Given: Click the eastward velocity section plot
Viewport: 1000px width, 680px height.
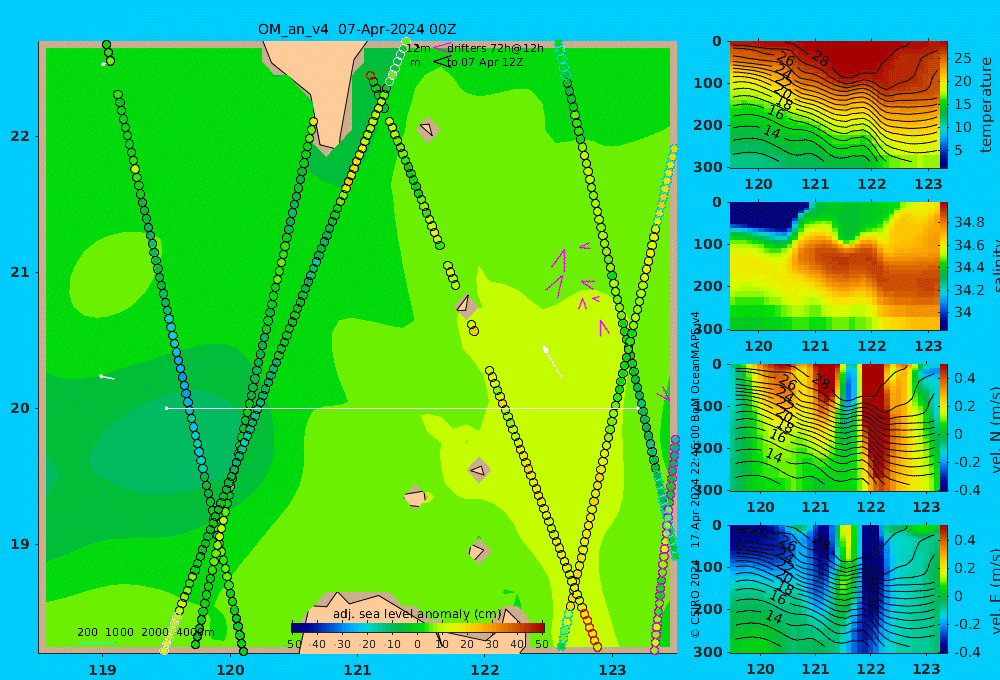Looking at the screenshot, I should tap(835, 589).
